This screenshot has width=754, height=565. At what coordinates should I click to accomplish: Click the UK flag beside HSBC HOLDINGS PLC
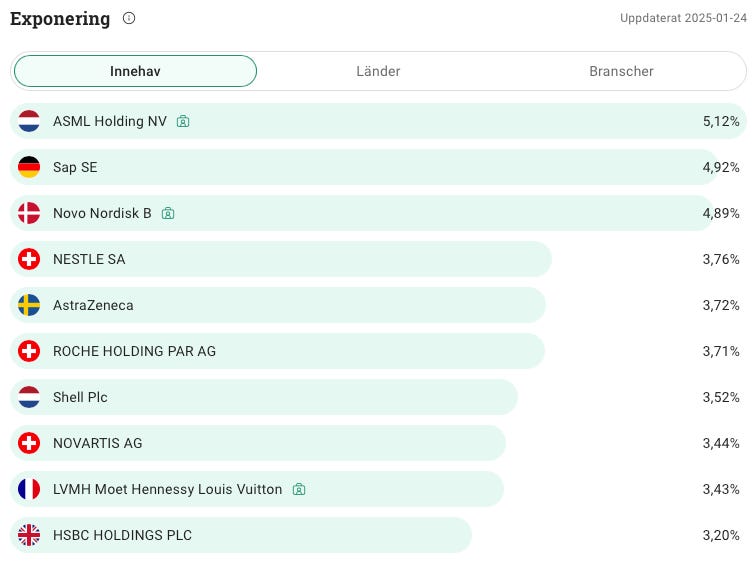pos(29,535)
